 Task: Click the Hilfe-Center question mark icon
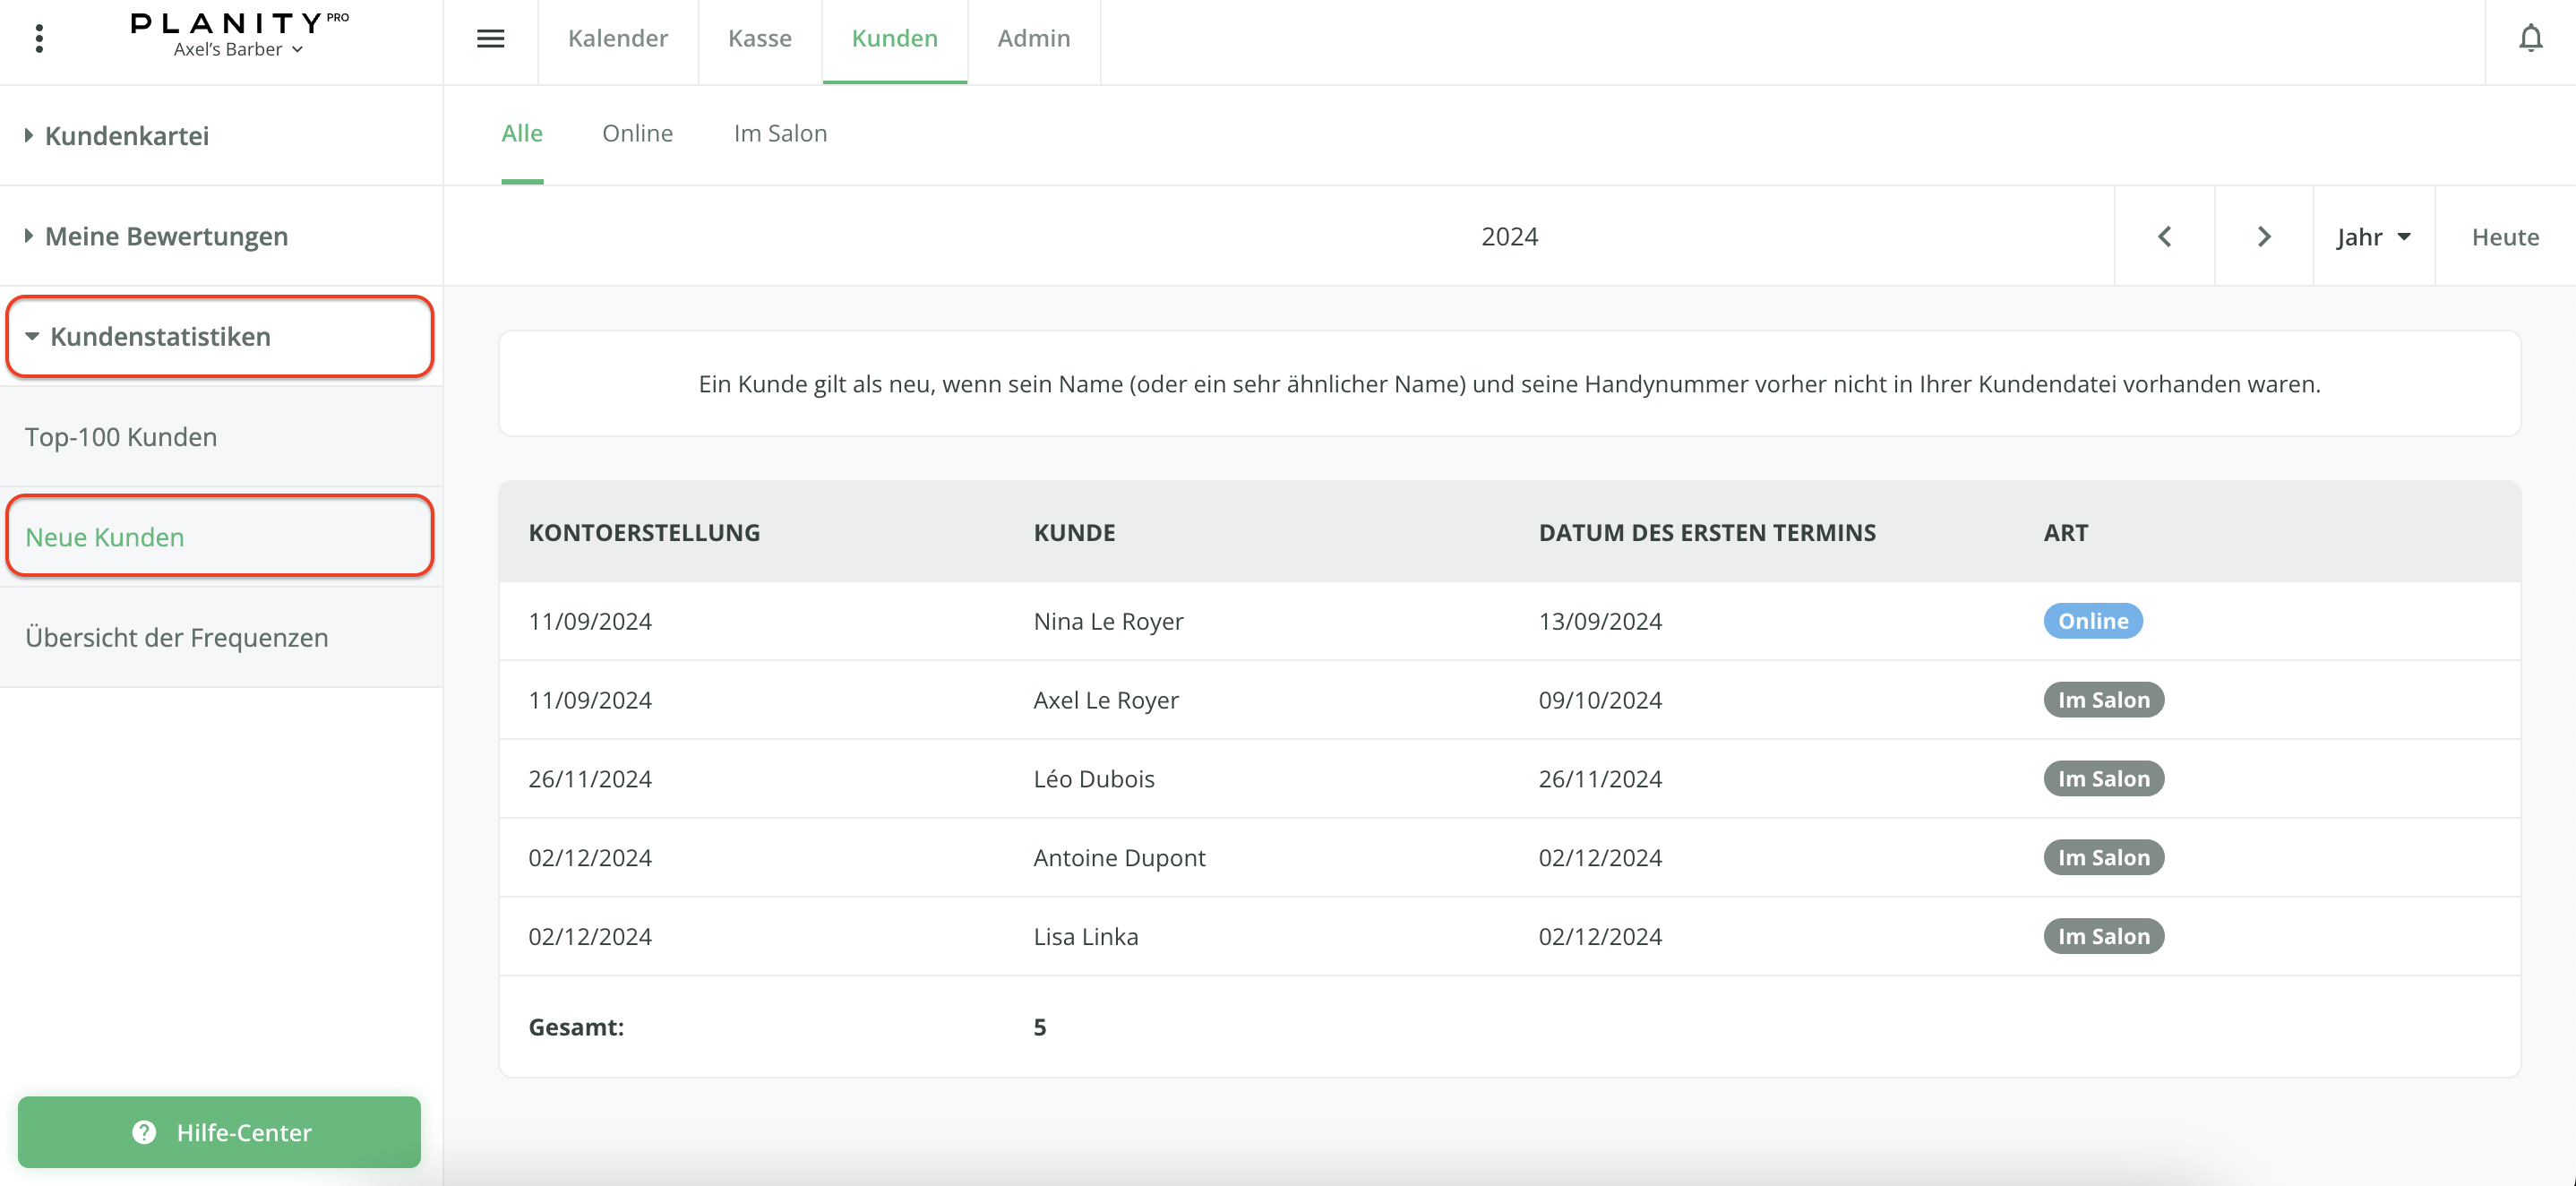point(144,1132)
